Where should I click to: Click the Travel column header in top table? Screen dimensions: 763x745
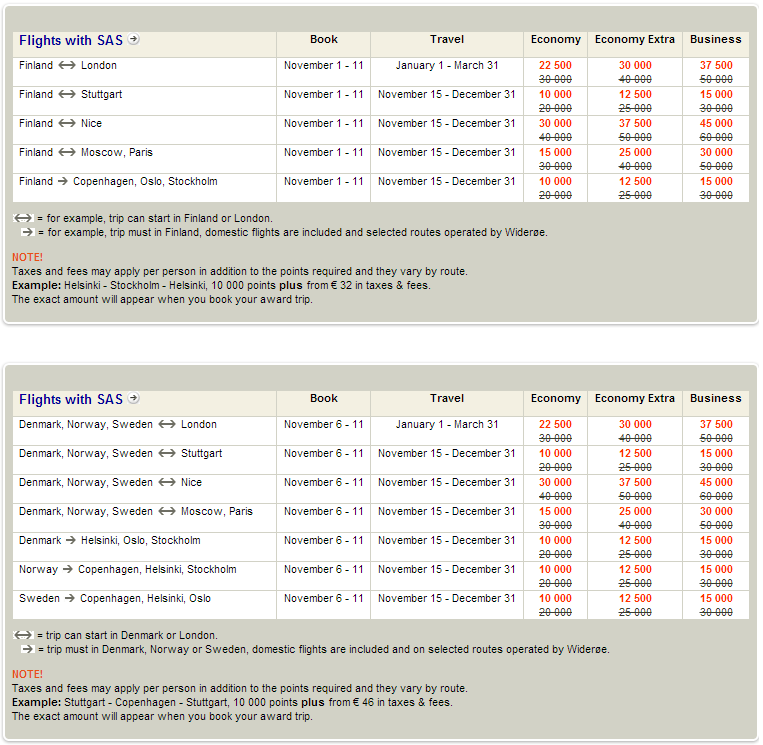pyautogui.click(x=446, y=40)
